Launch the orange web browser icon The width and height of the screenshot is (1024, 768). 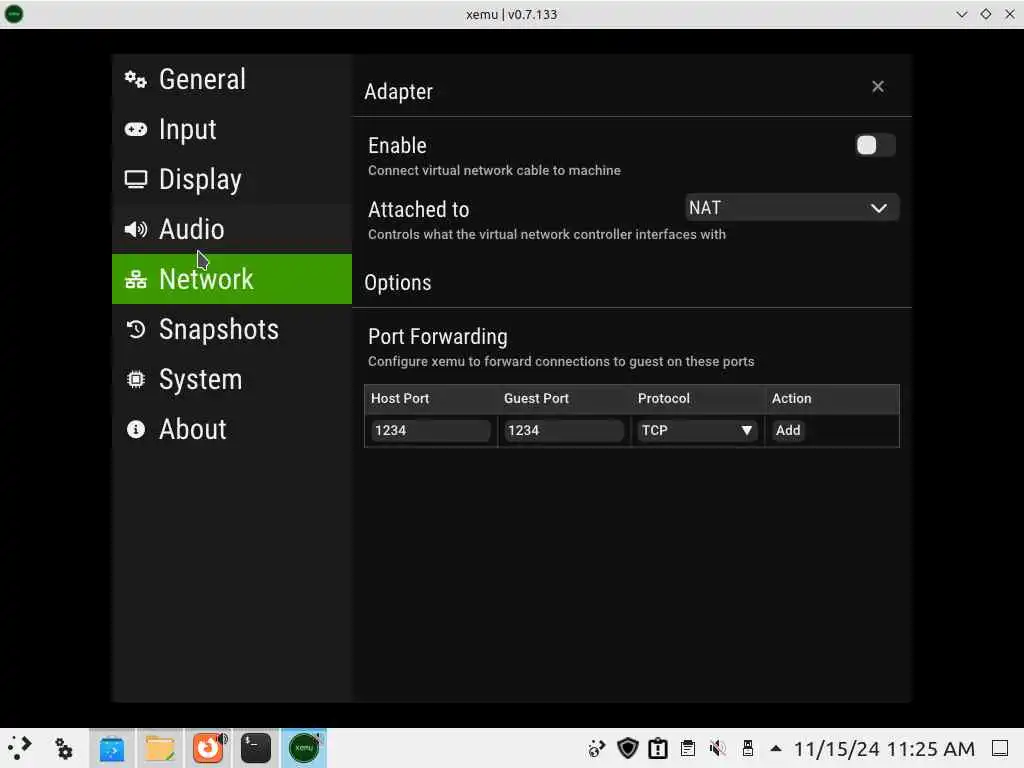click(208, 748)
